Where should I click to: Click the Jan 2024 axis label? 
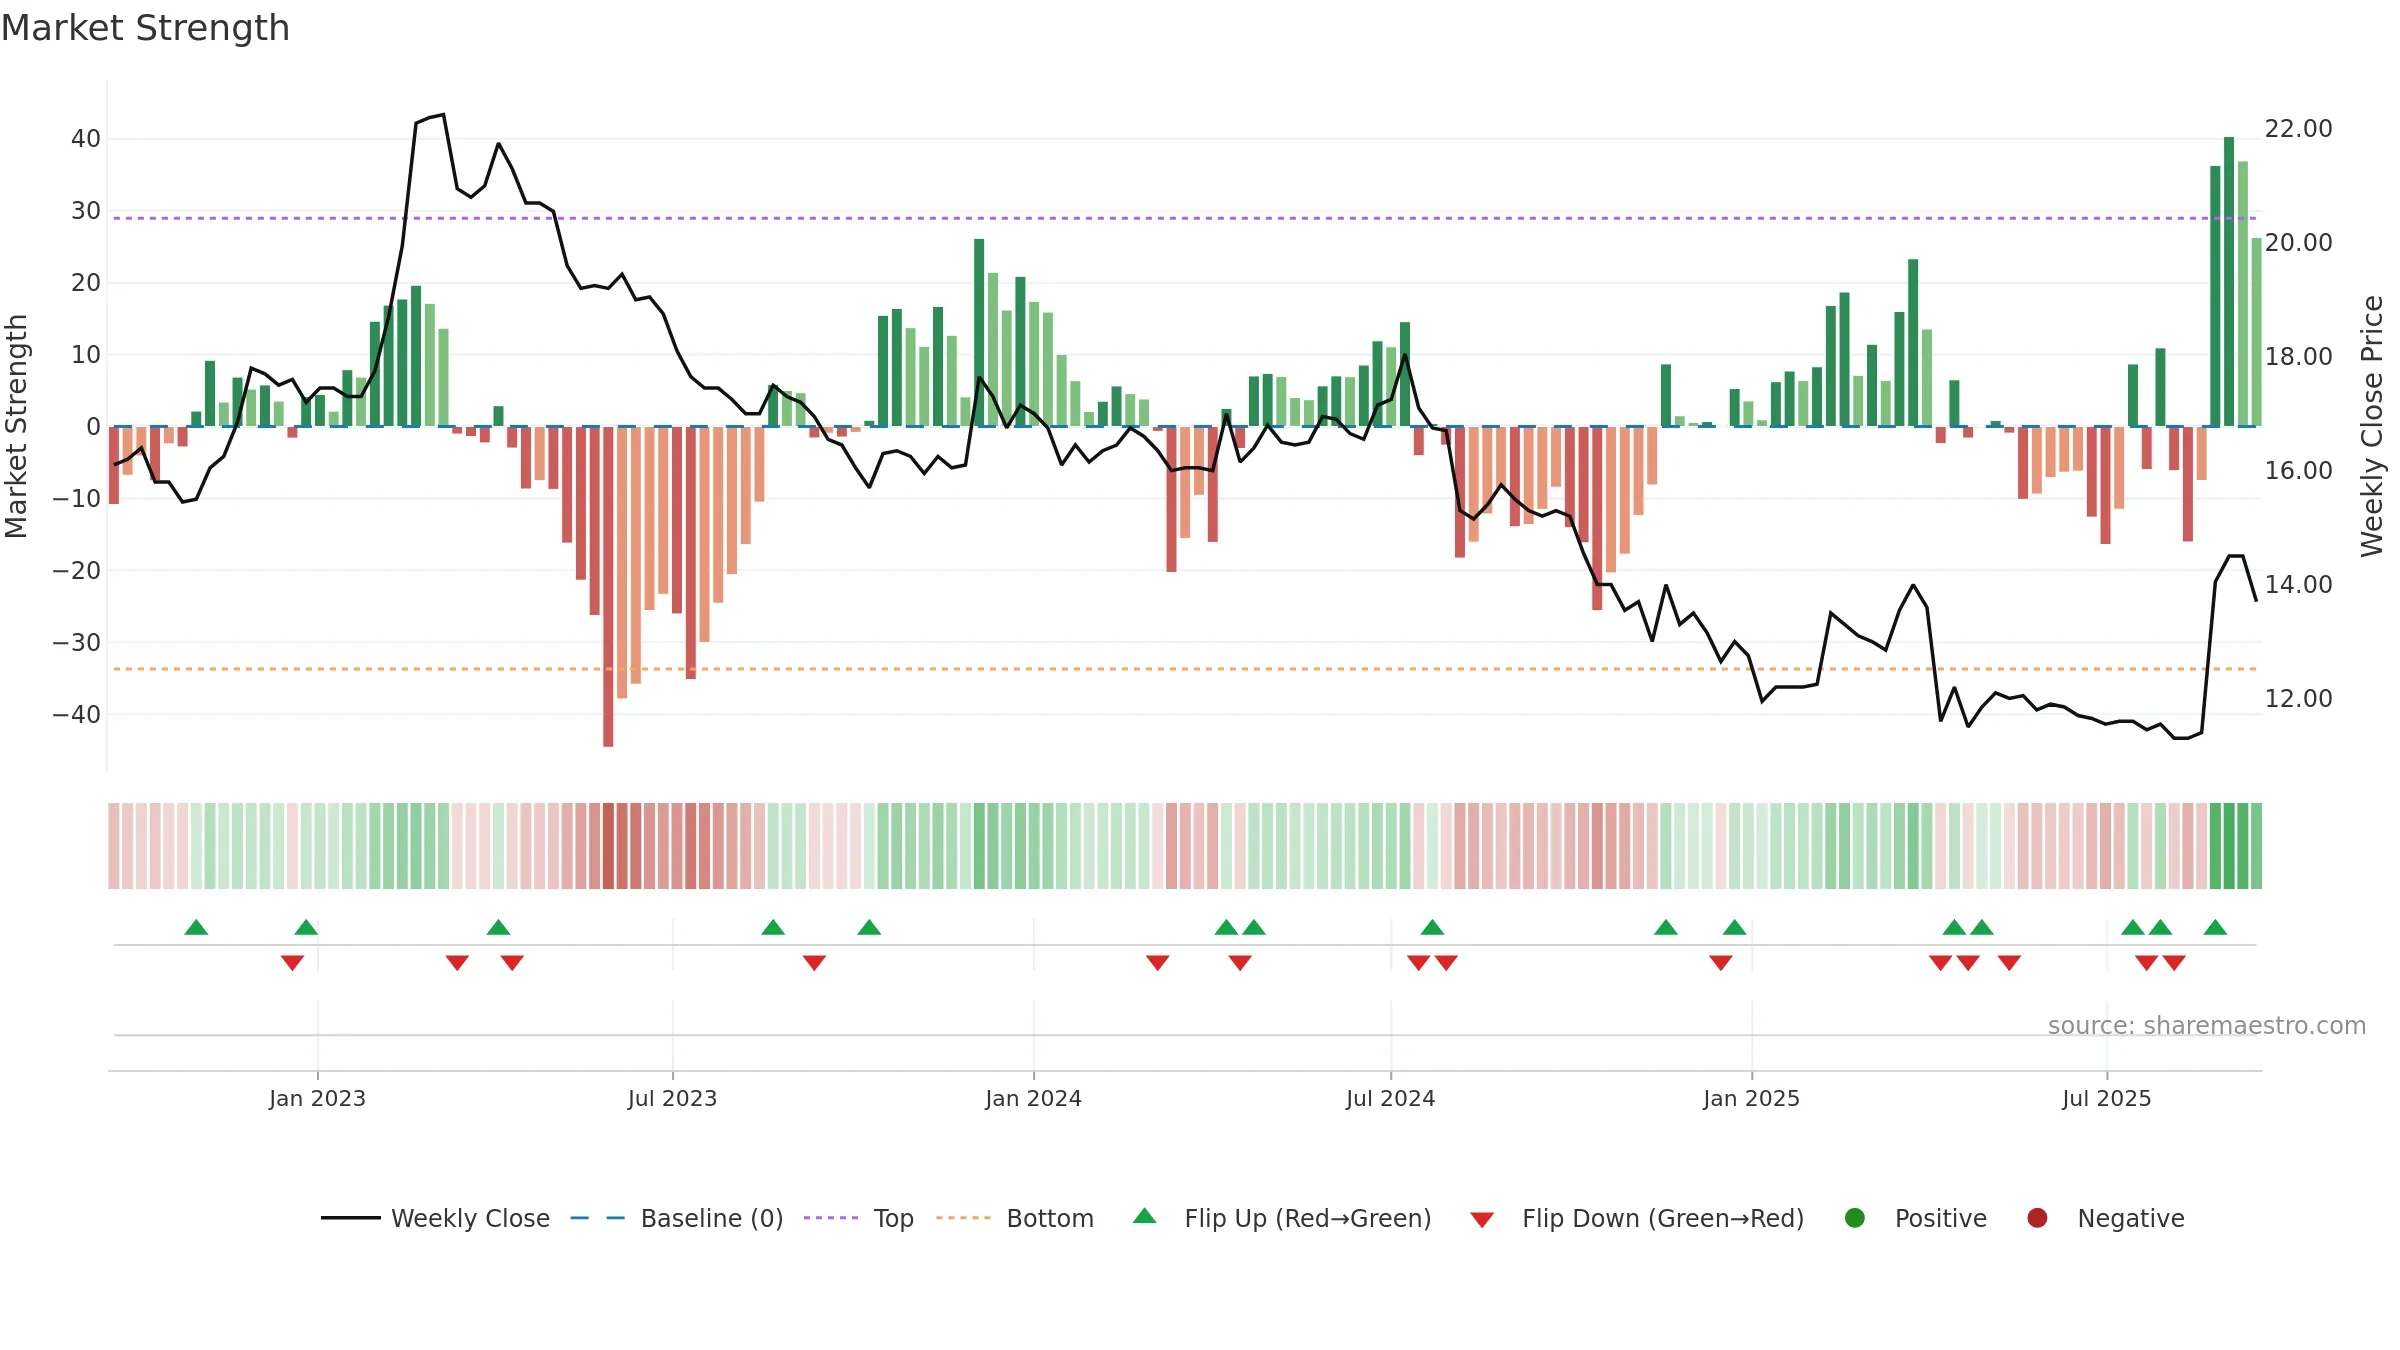tap(1033, 1099)
